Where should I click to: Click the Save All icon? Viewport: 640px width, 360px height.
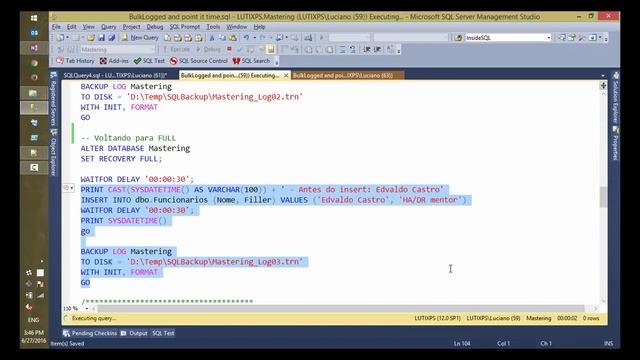pos(111,38)
